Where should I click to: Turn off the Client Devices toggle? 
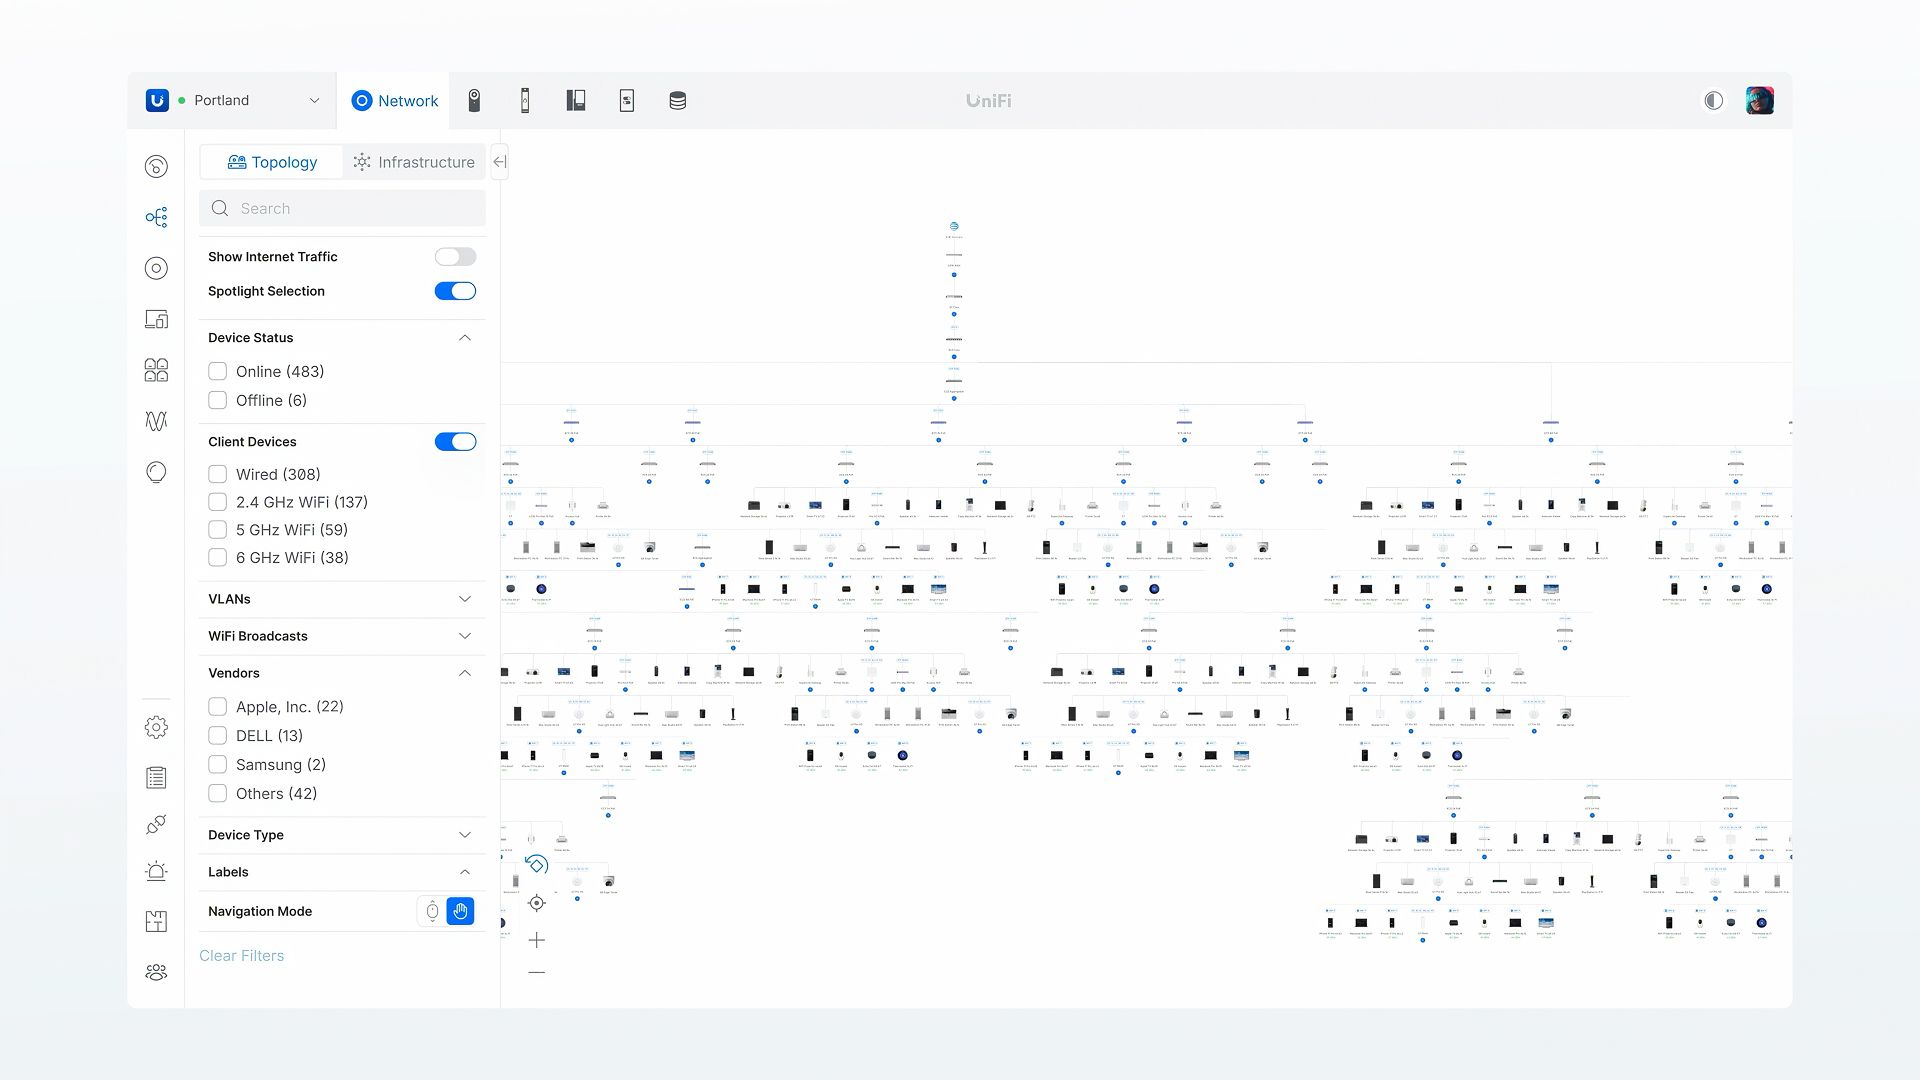[x=455, y=442]
